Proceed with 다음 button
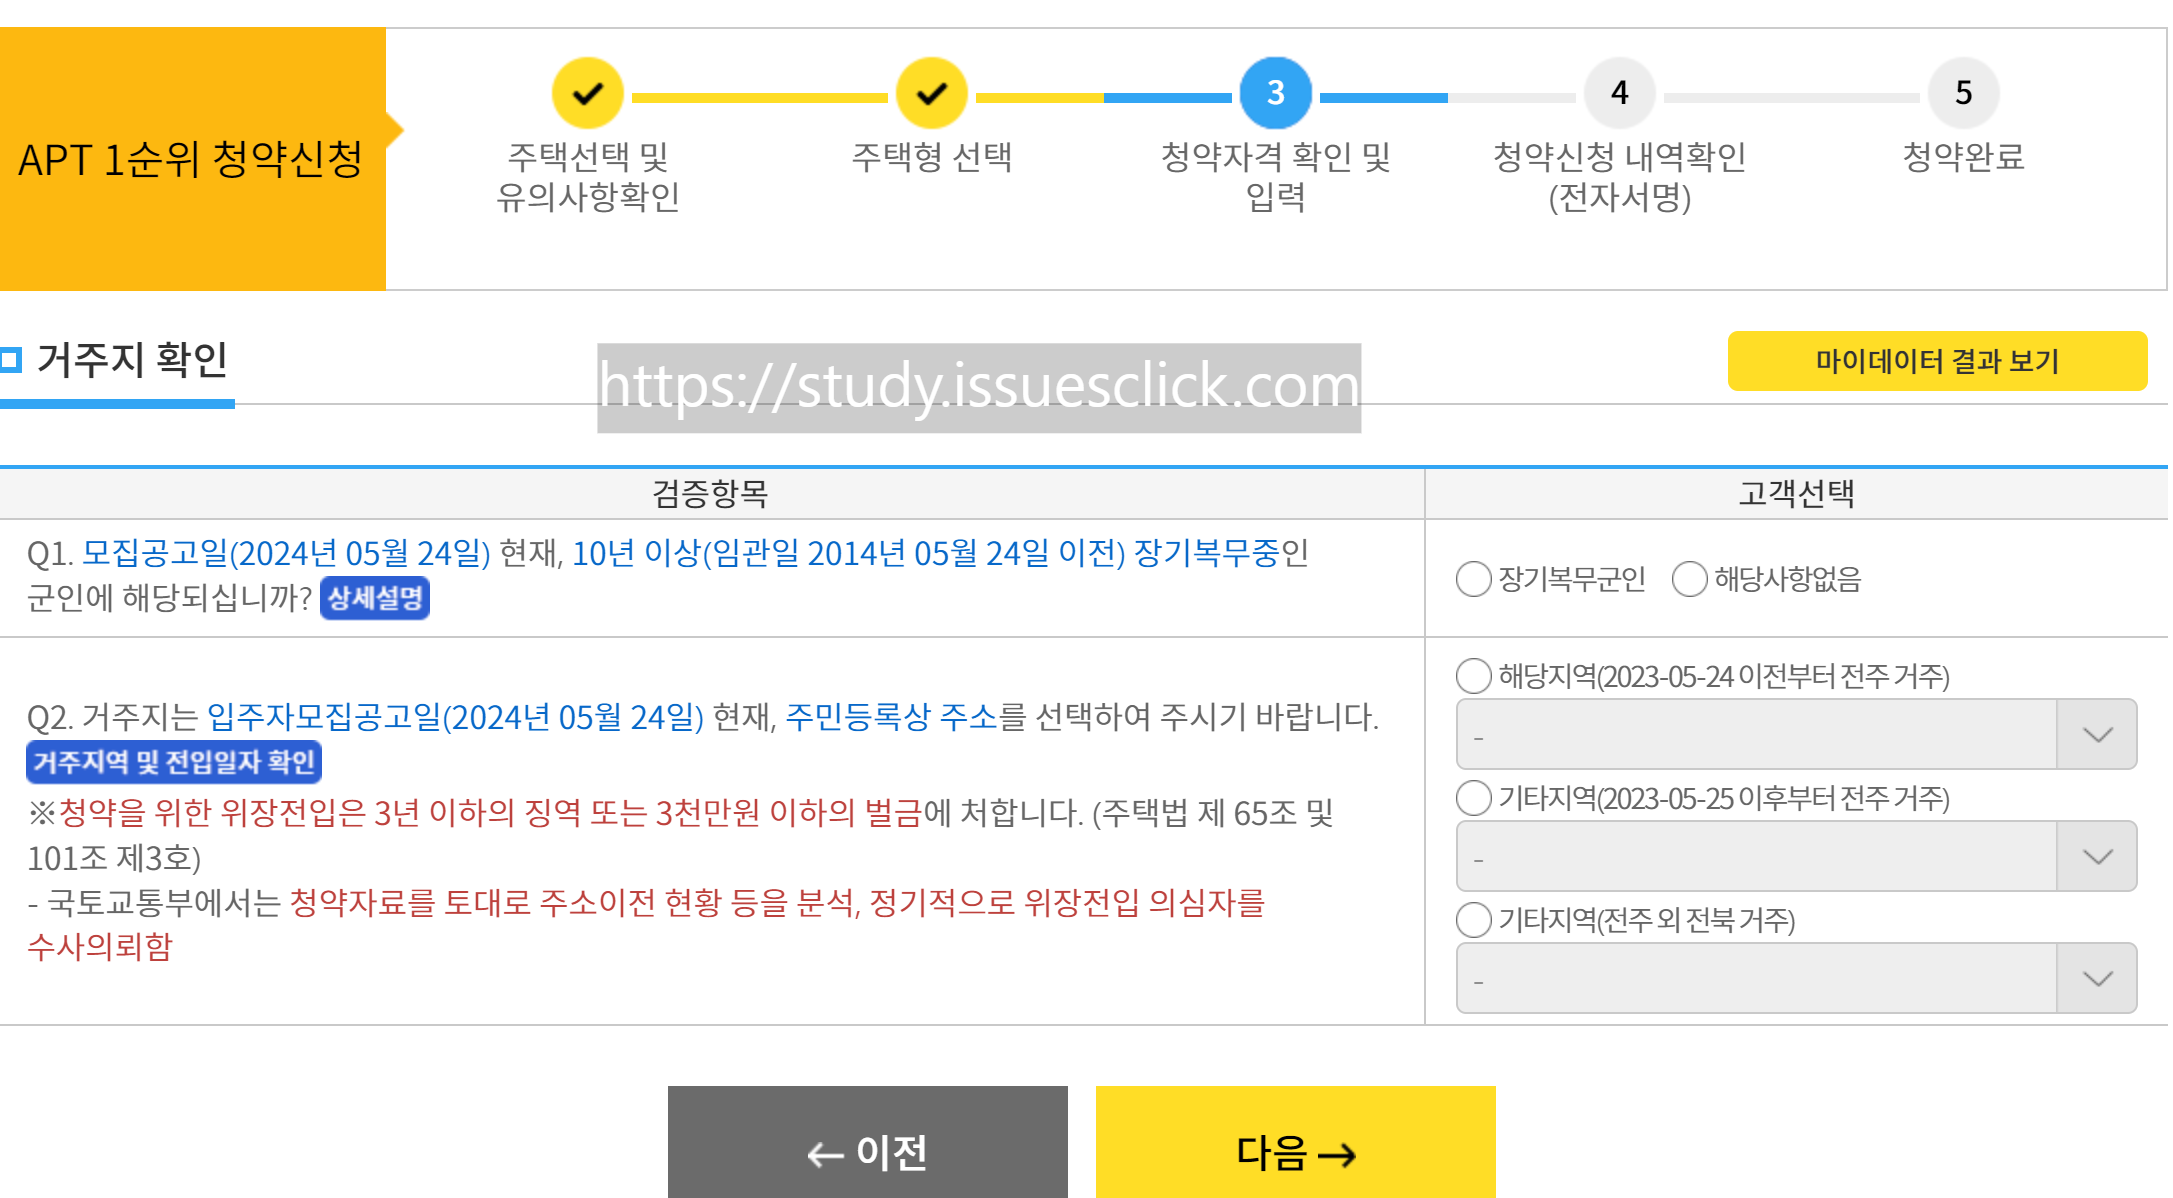 [1296, 1142]
